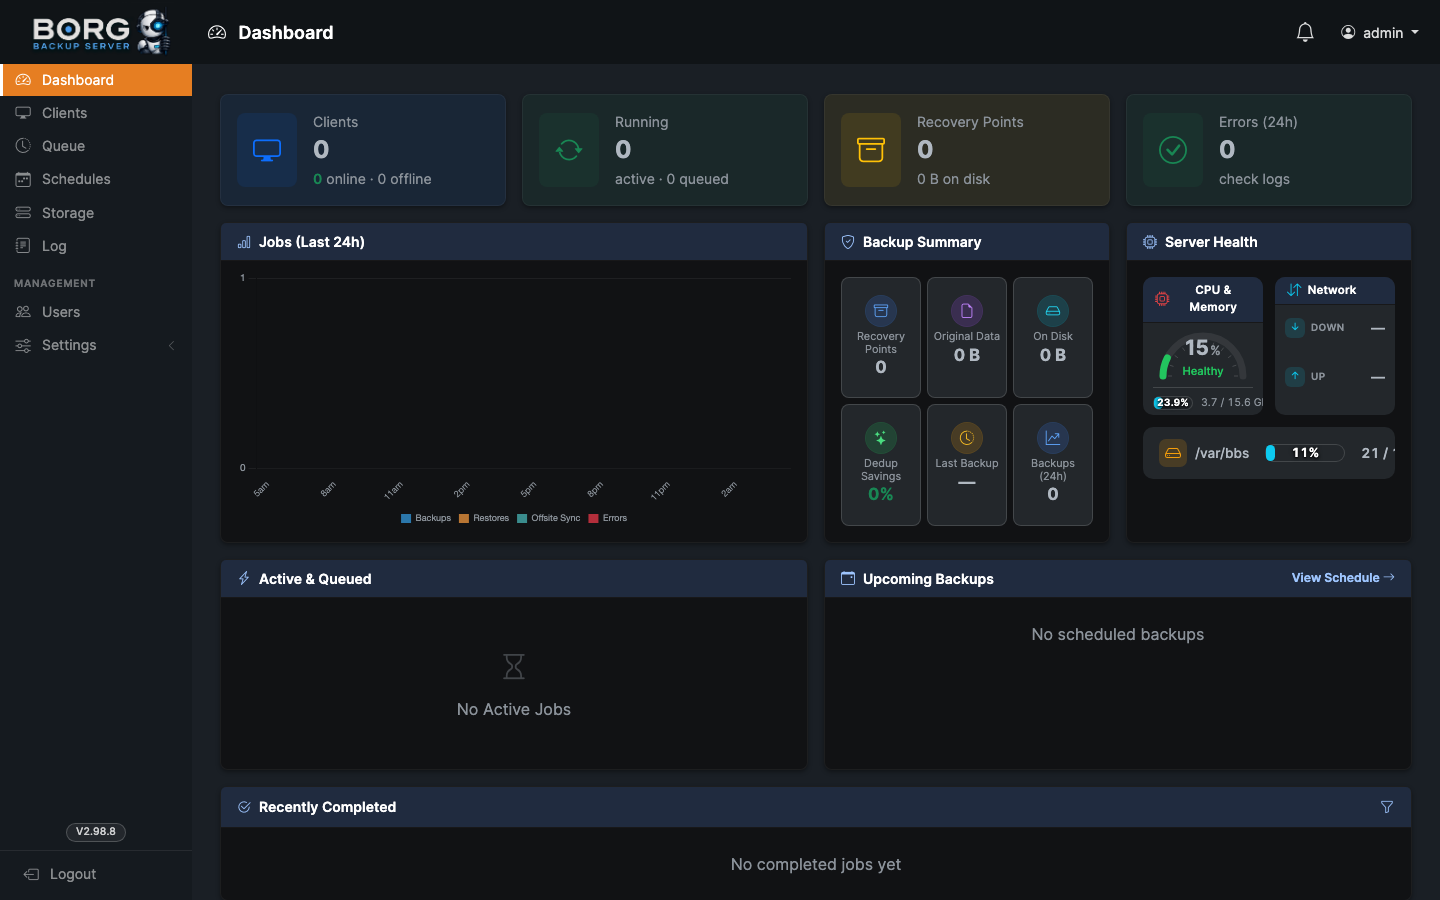Click the 'check logs' text in Errors card

tap(1254, 179)
